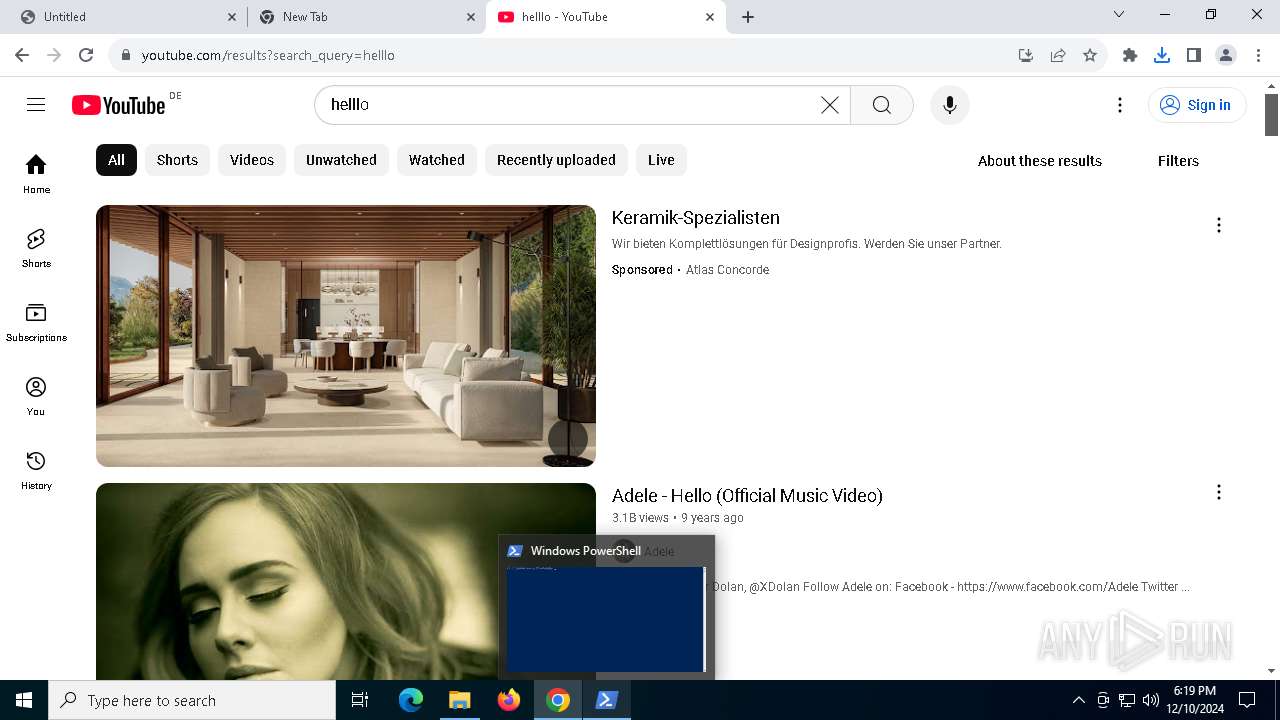The height and width of the screenshot is (720, 1280).
Task: Open Subscriptions in sidebar
Action: coord(36,322)
